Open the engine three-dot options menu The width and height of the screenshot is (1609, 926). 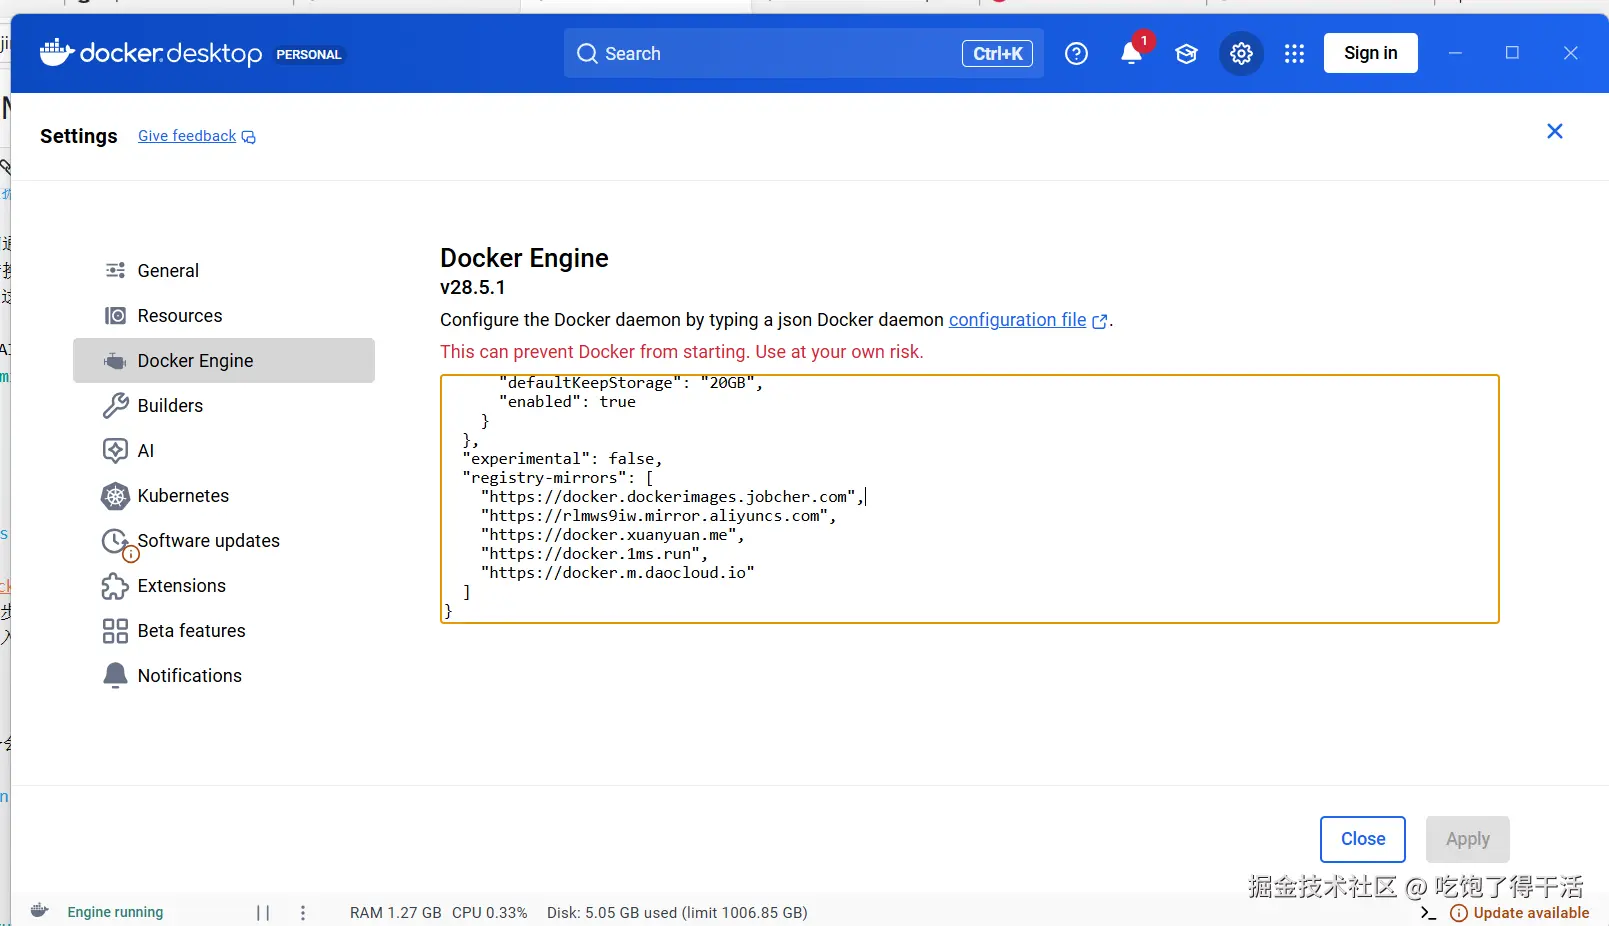tap(303, 912)
